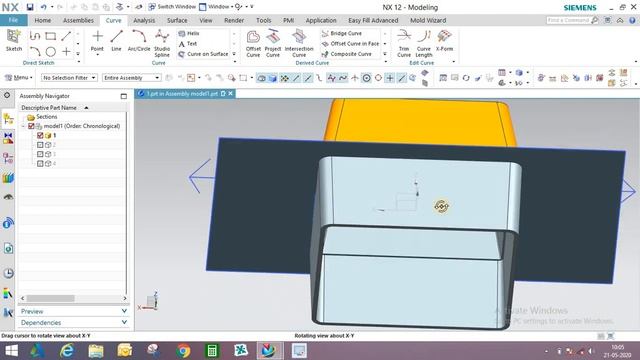Launch the X-Form edit tool
This screenshot has width=640, height=360.
(x=444, y=41)
